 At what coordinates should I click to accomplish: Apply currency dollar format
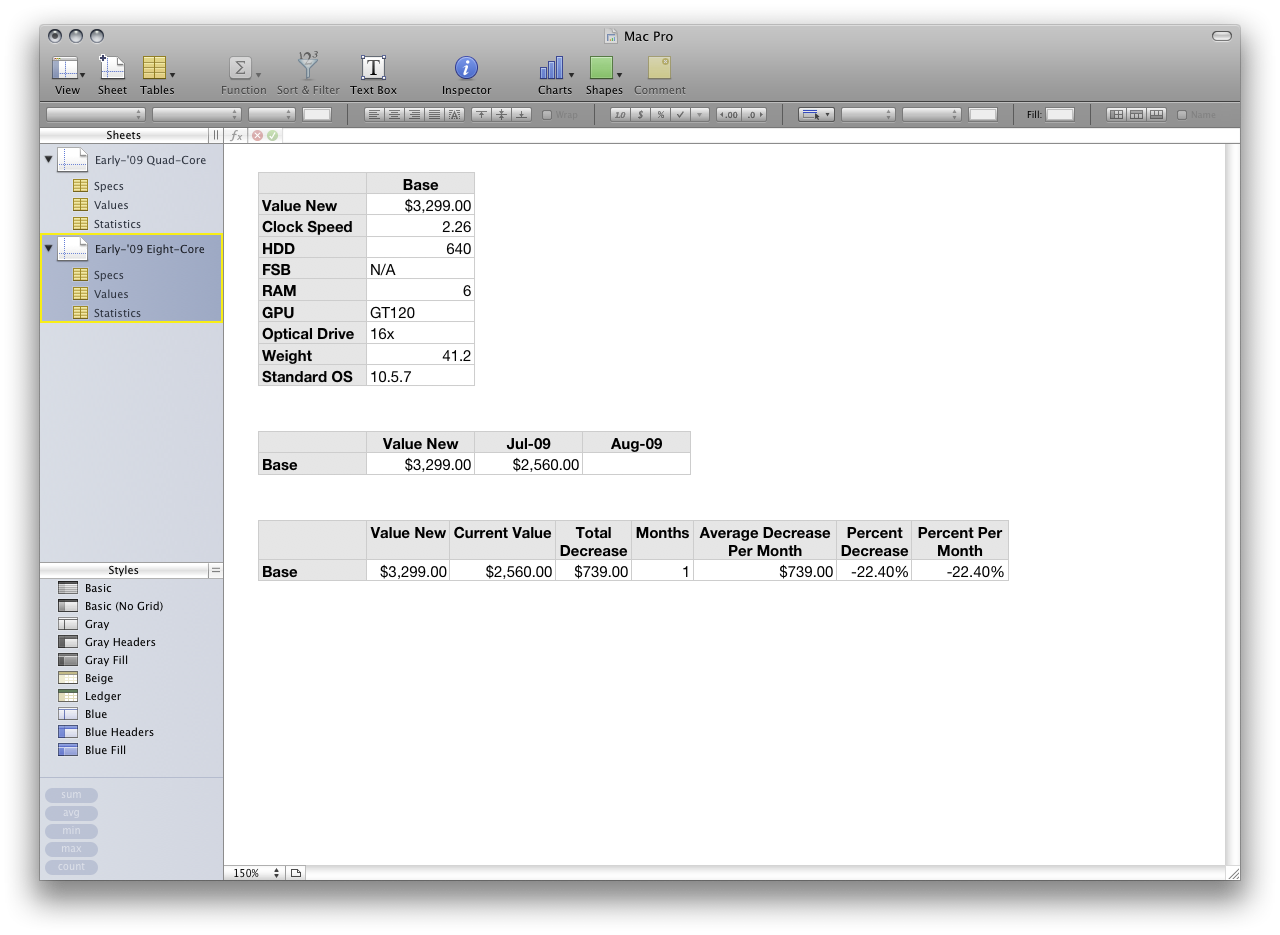(640, 115)
